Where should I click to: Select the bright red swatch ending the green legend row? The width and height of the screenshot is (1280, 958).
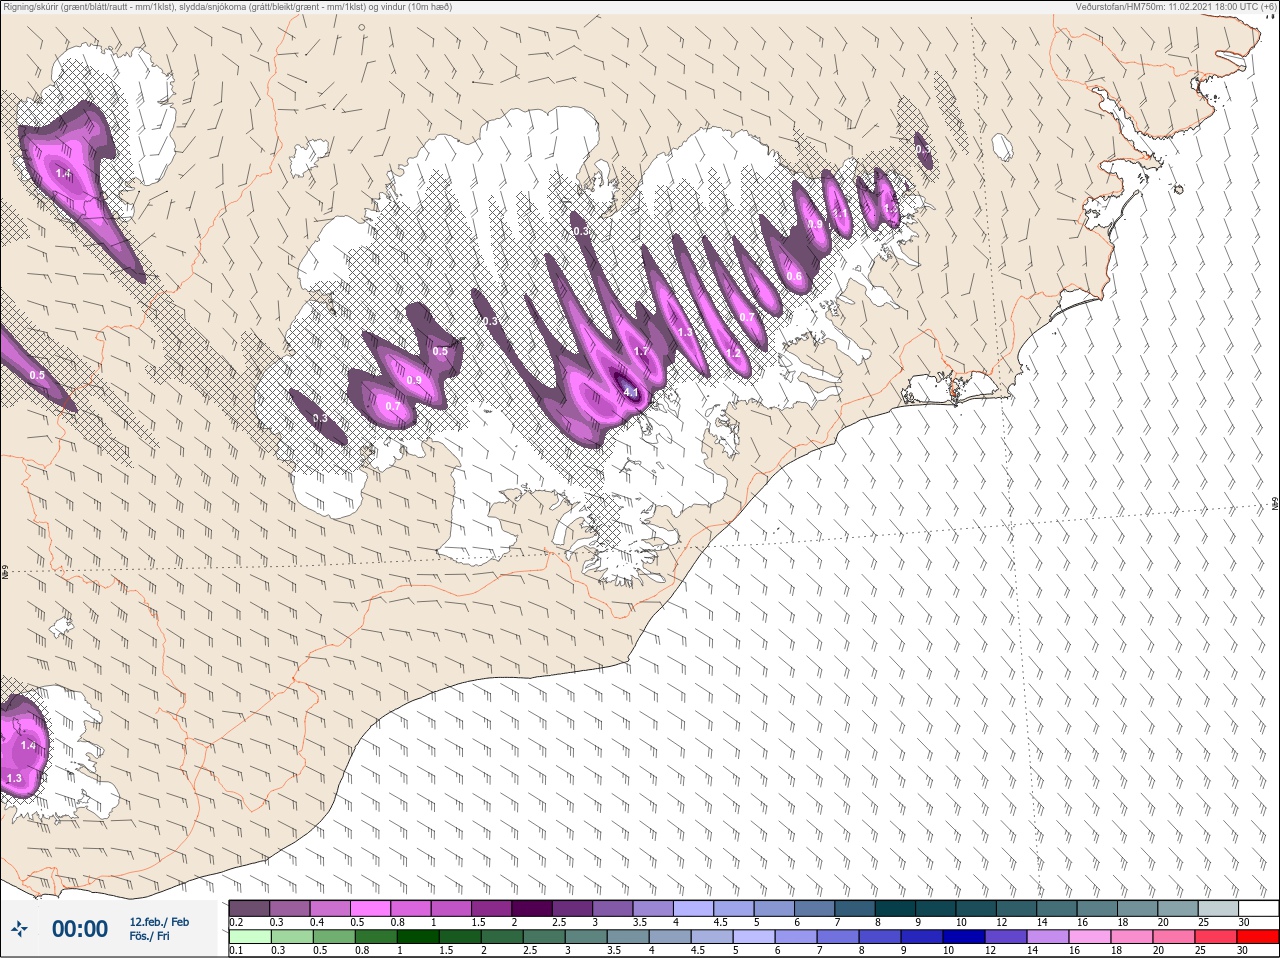[1258, 936]
